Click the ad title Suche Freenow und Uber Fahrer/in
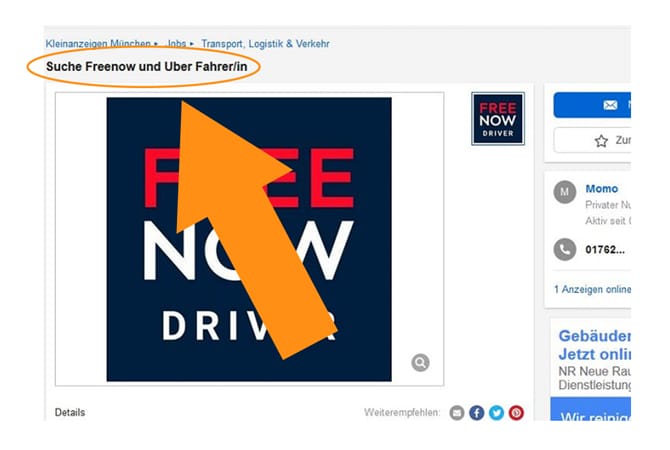 [147, 67]
